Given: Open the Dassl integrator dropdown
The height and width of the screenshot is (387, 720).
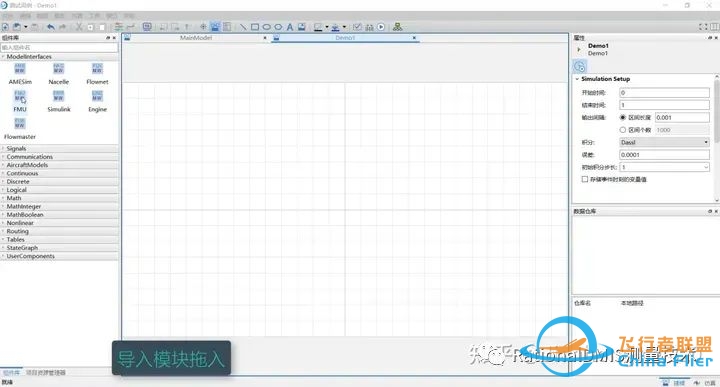Looking at the screenshot, I should (x=664, y=142).
